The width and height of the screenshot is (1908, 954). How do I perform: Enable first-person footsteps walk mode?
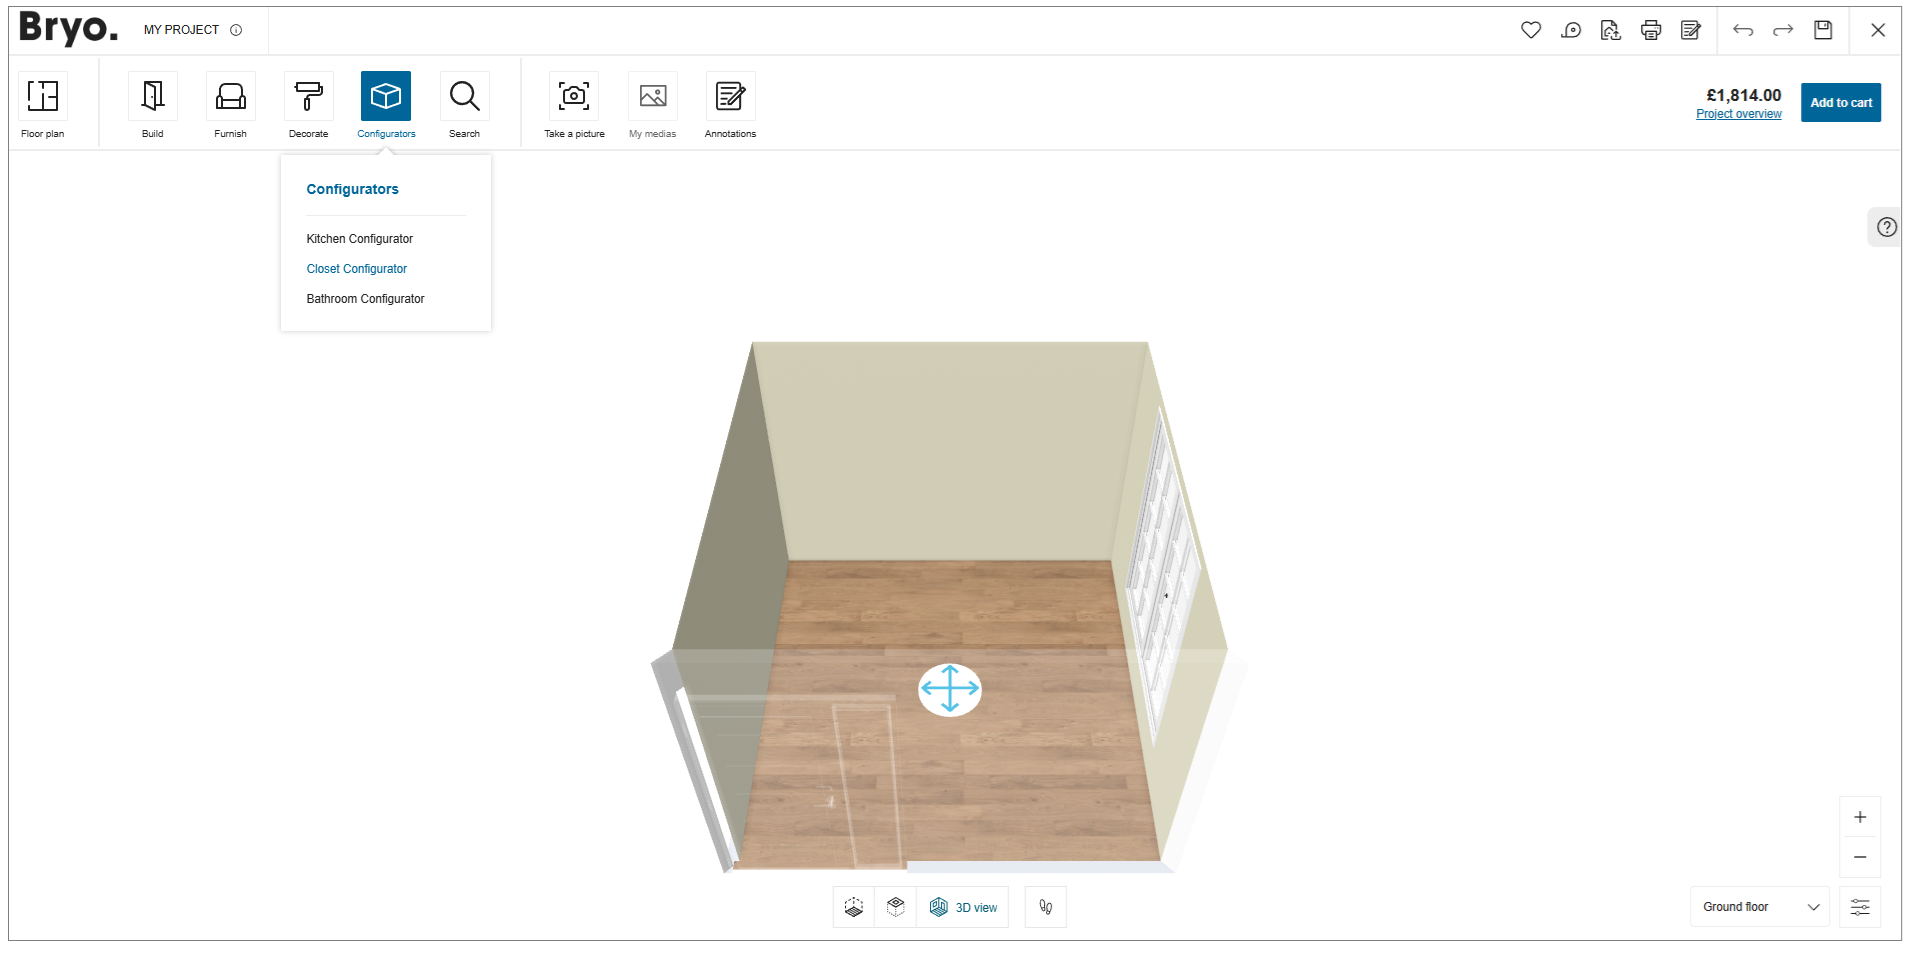[x=1046, y=907]
